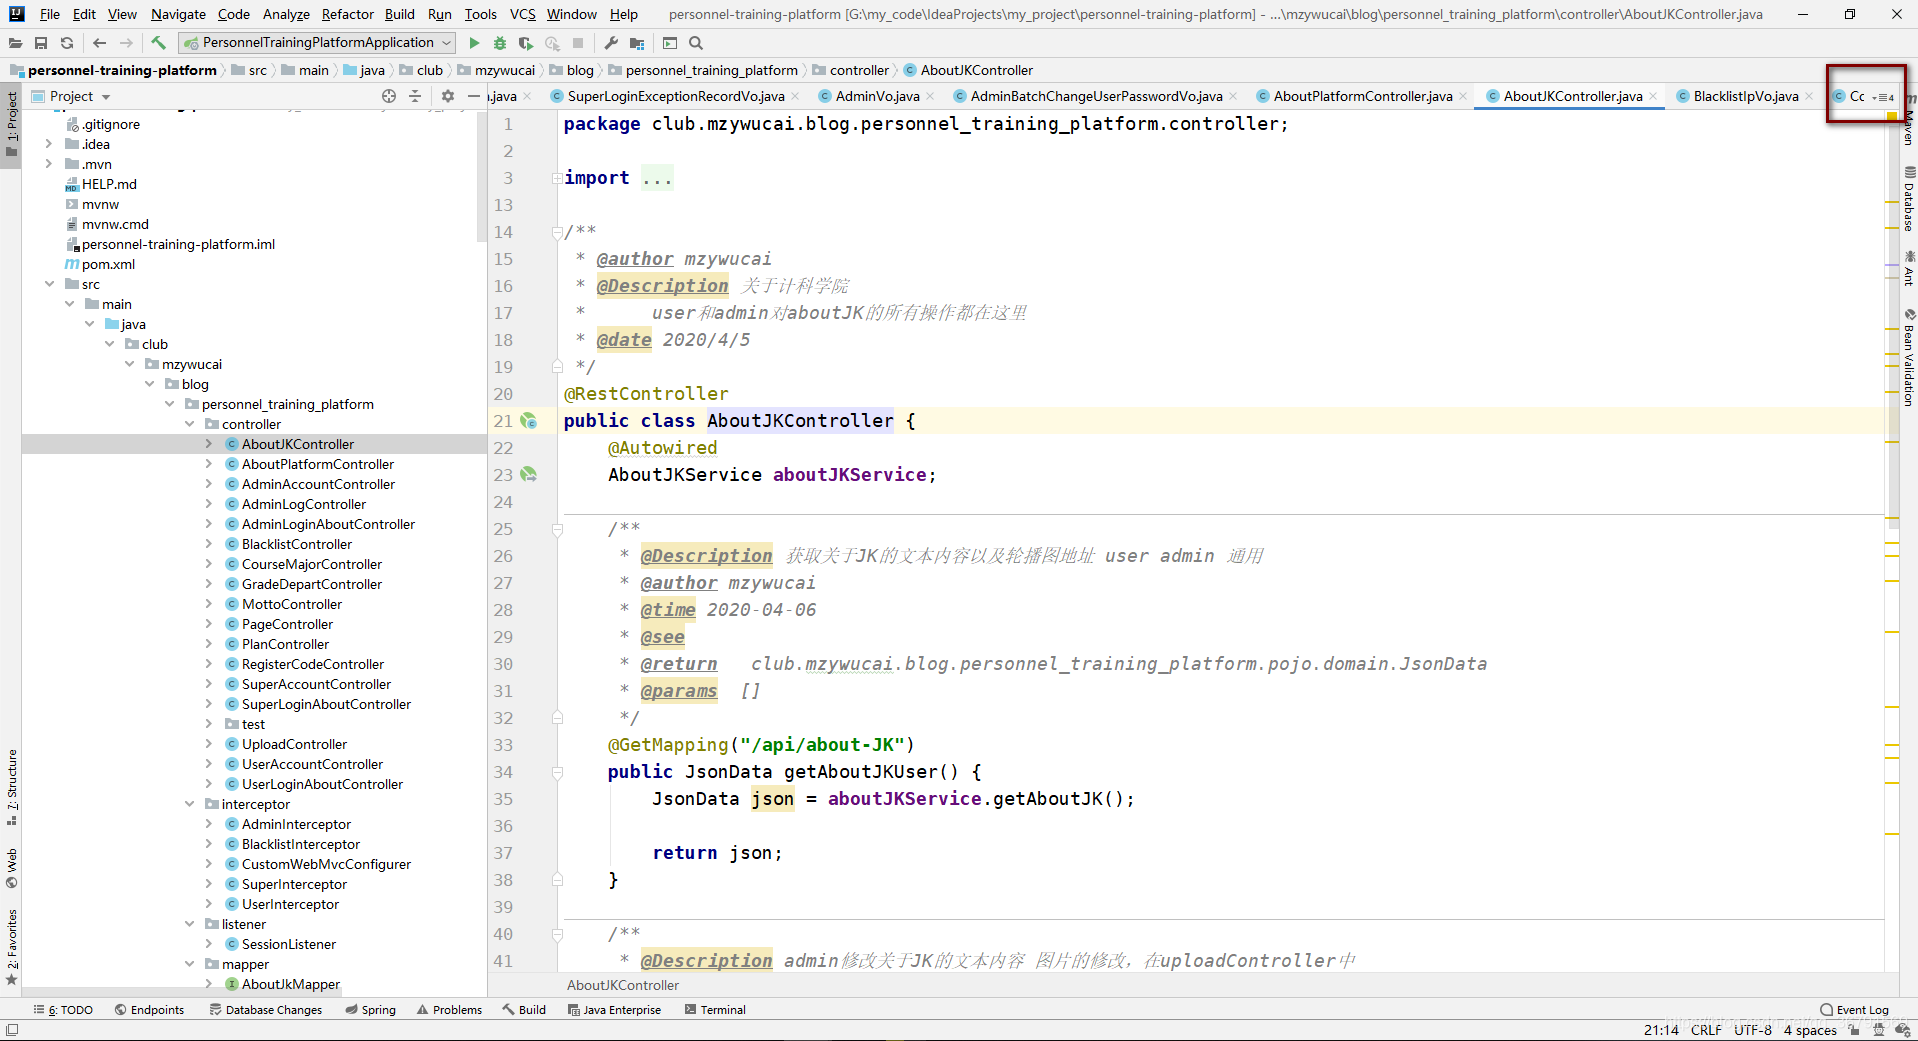Collapse the interceptor package node
The image size is (1918, 1041).
(189, 804)
